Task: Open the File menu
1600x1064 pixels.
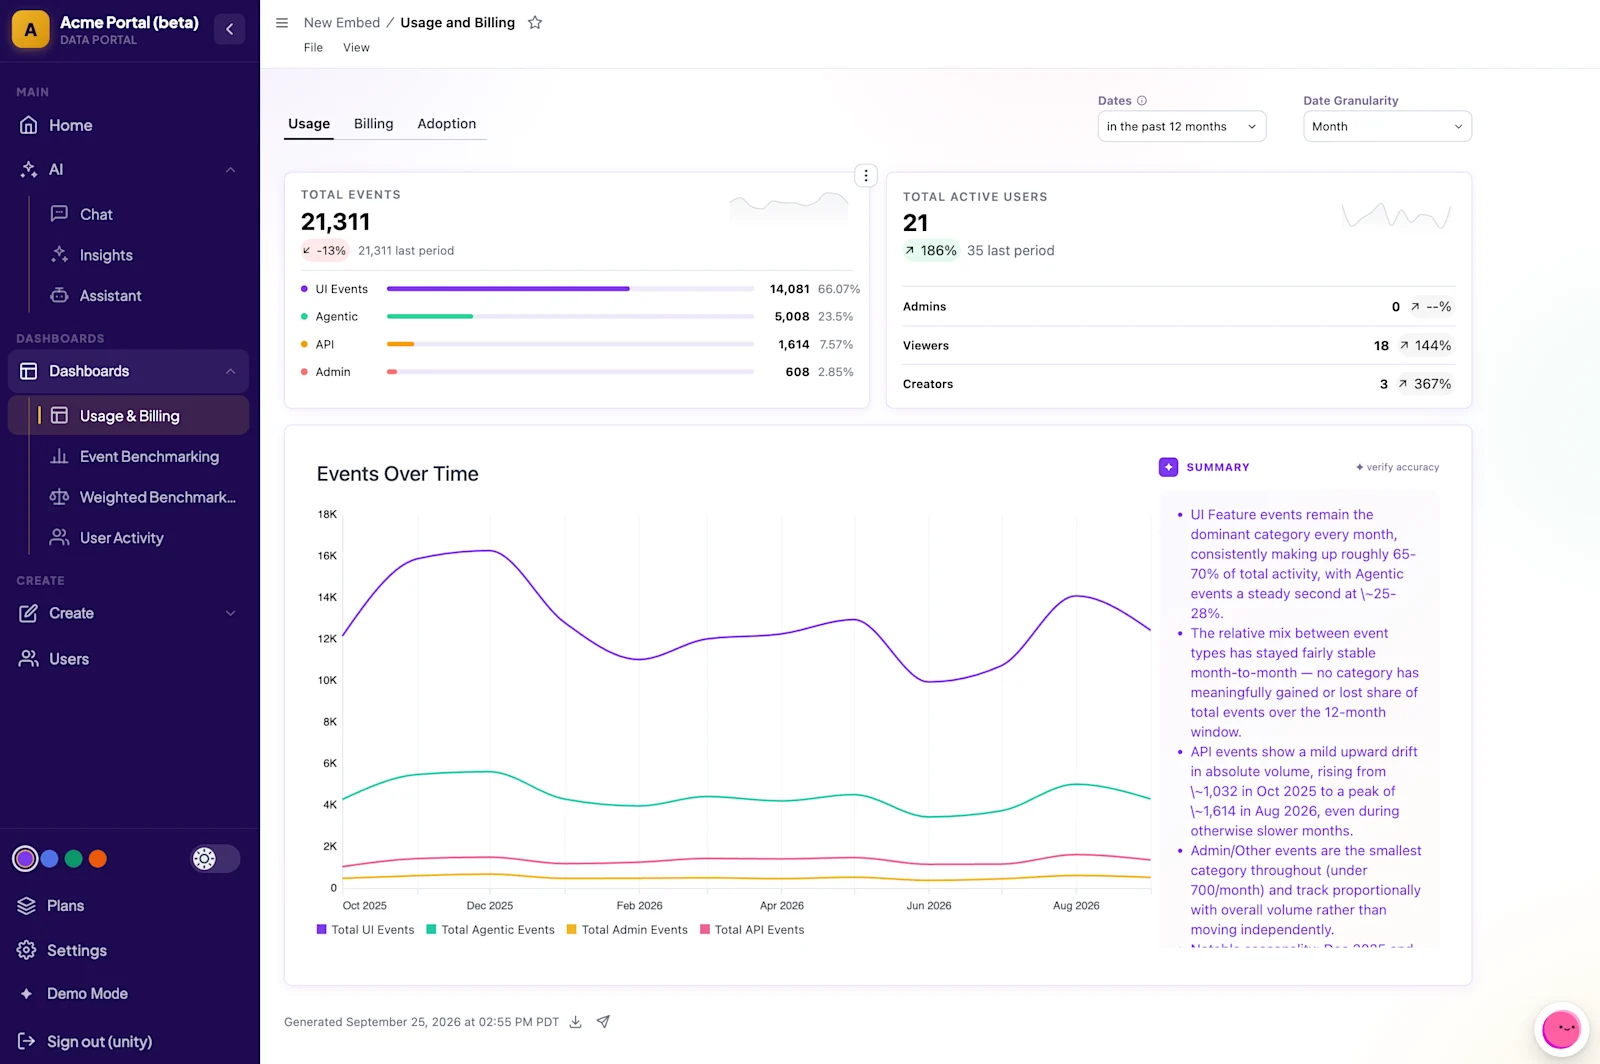Action: coord(313,48)
